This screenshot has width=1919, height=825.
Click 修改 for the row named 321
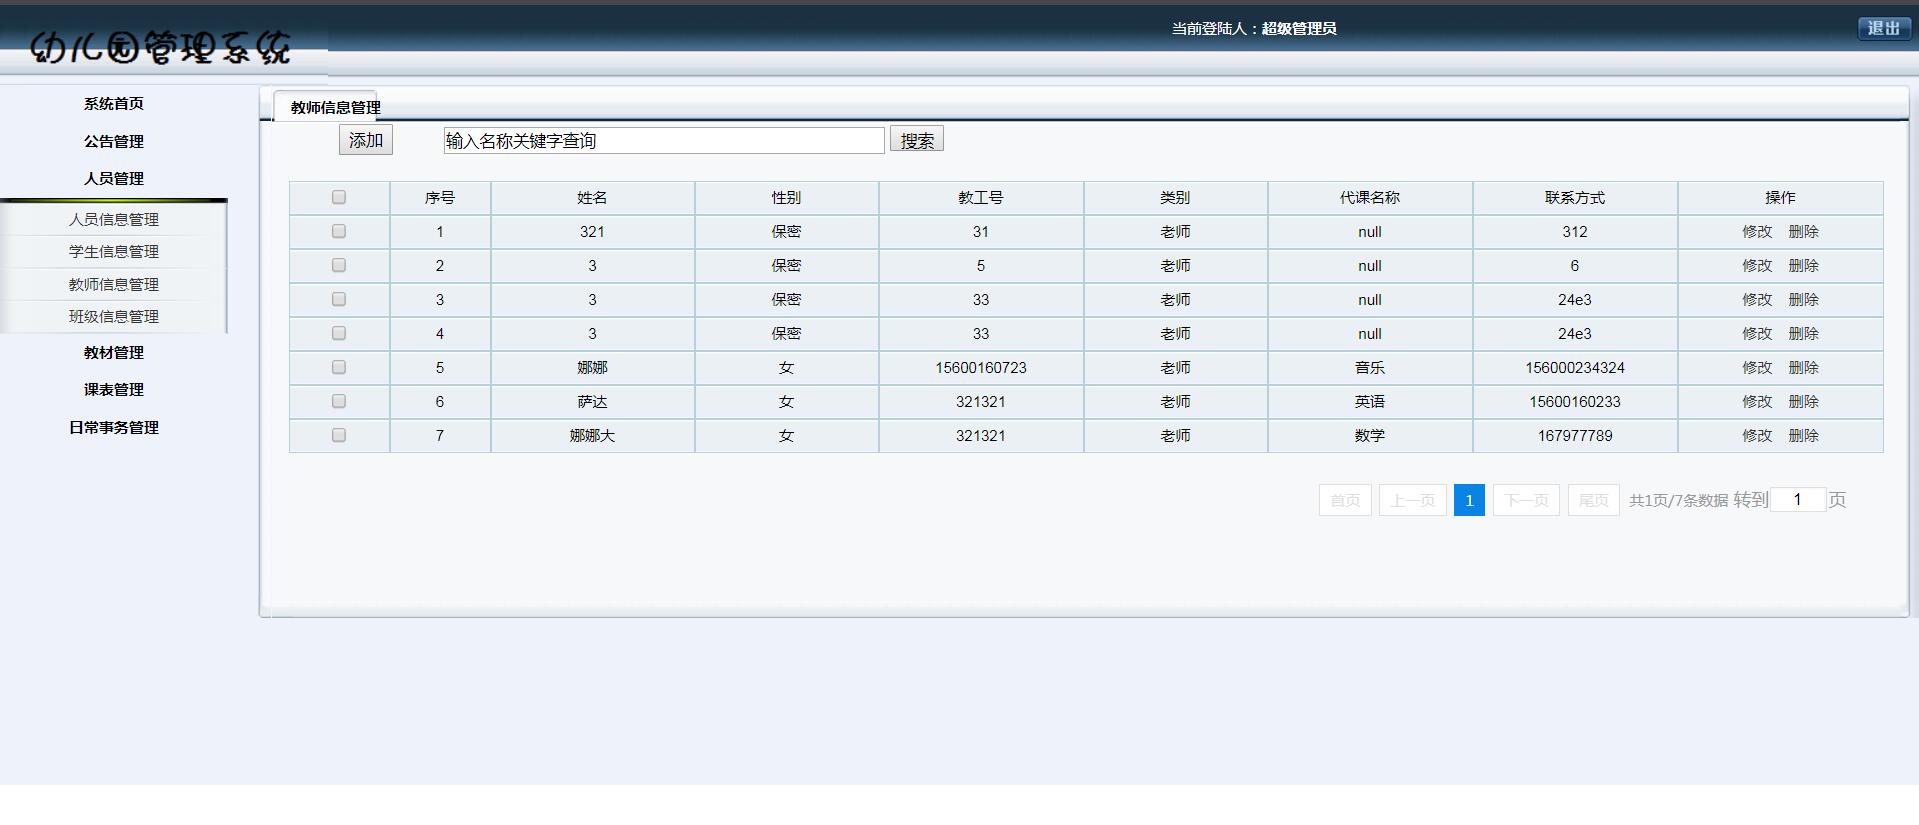coord(1756,232)
